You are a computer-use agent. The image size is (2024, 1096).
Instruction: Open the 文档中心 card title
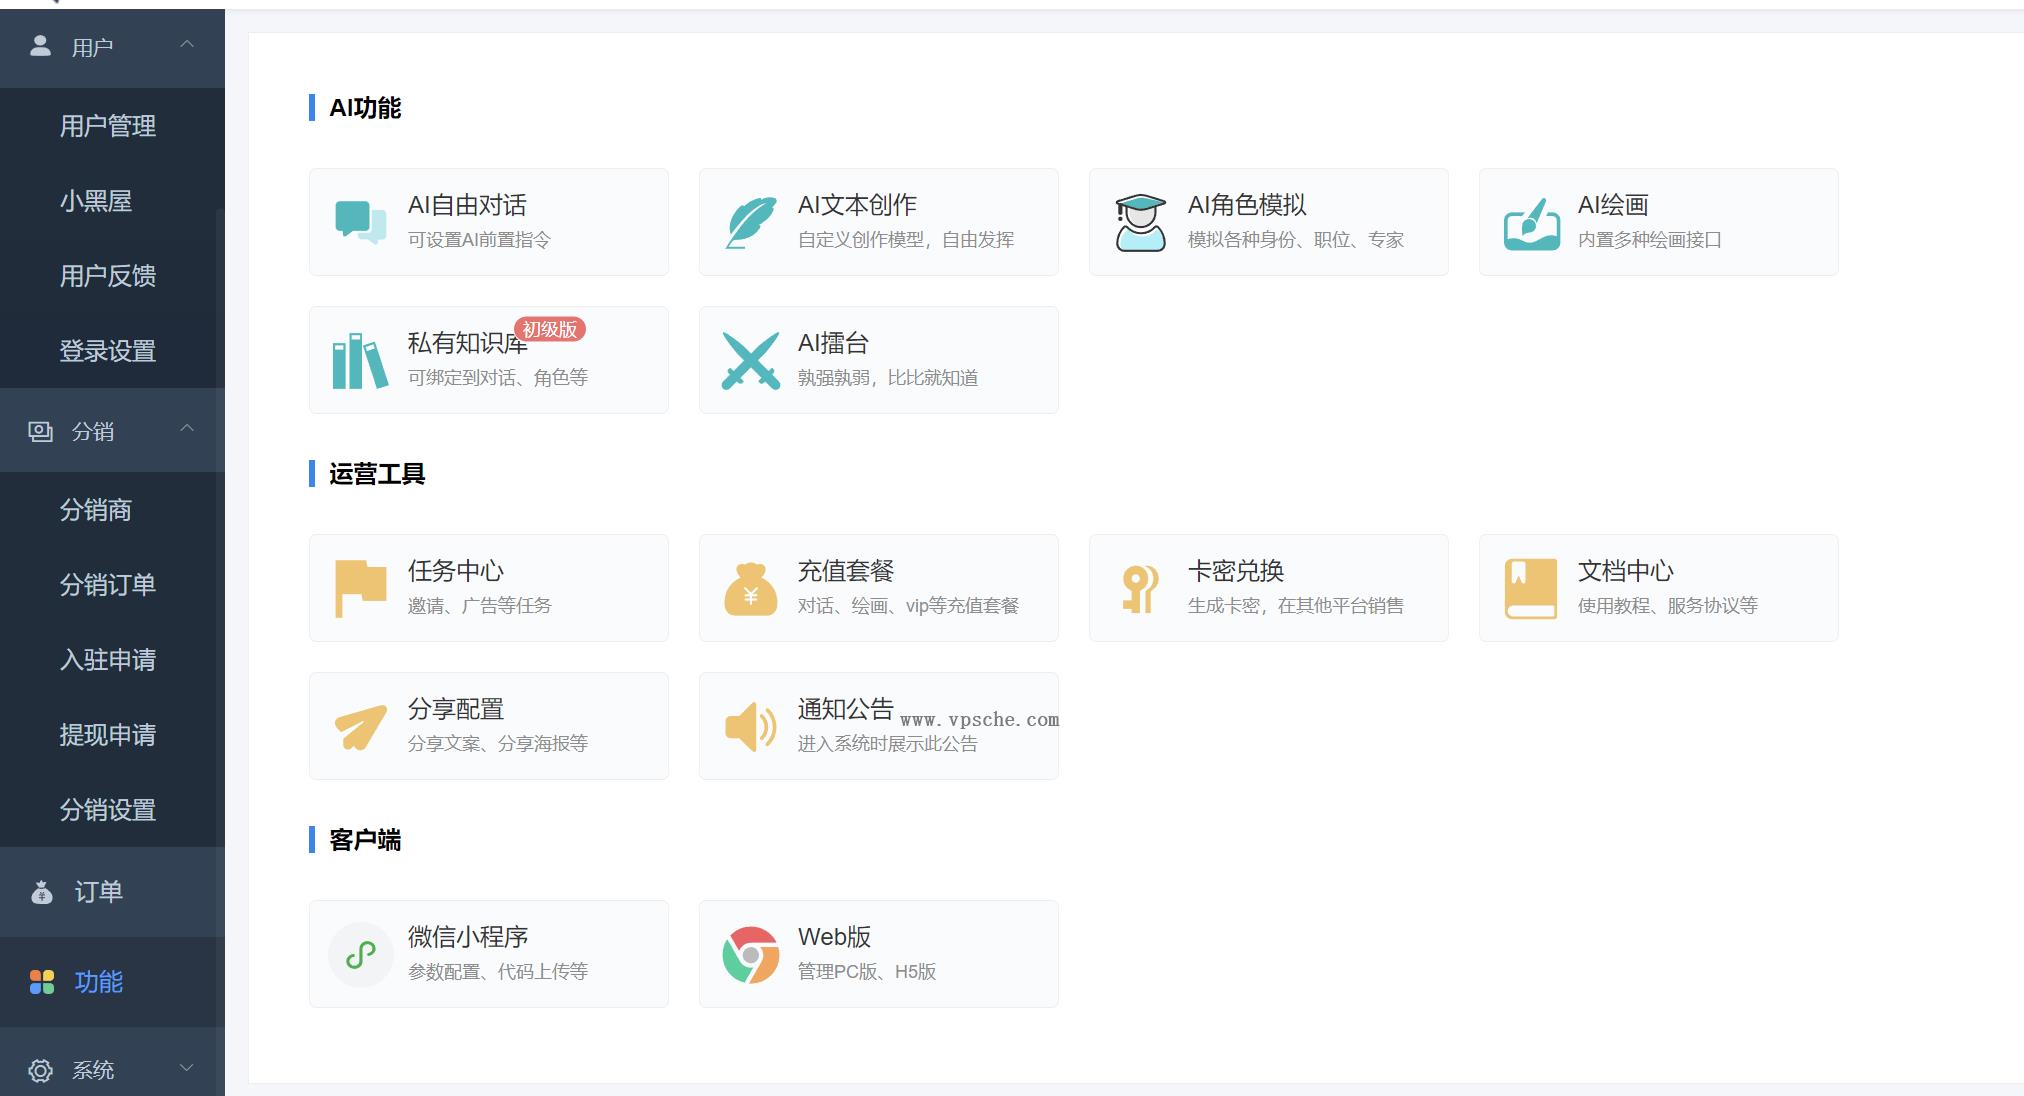1625,571
